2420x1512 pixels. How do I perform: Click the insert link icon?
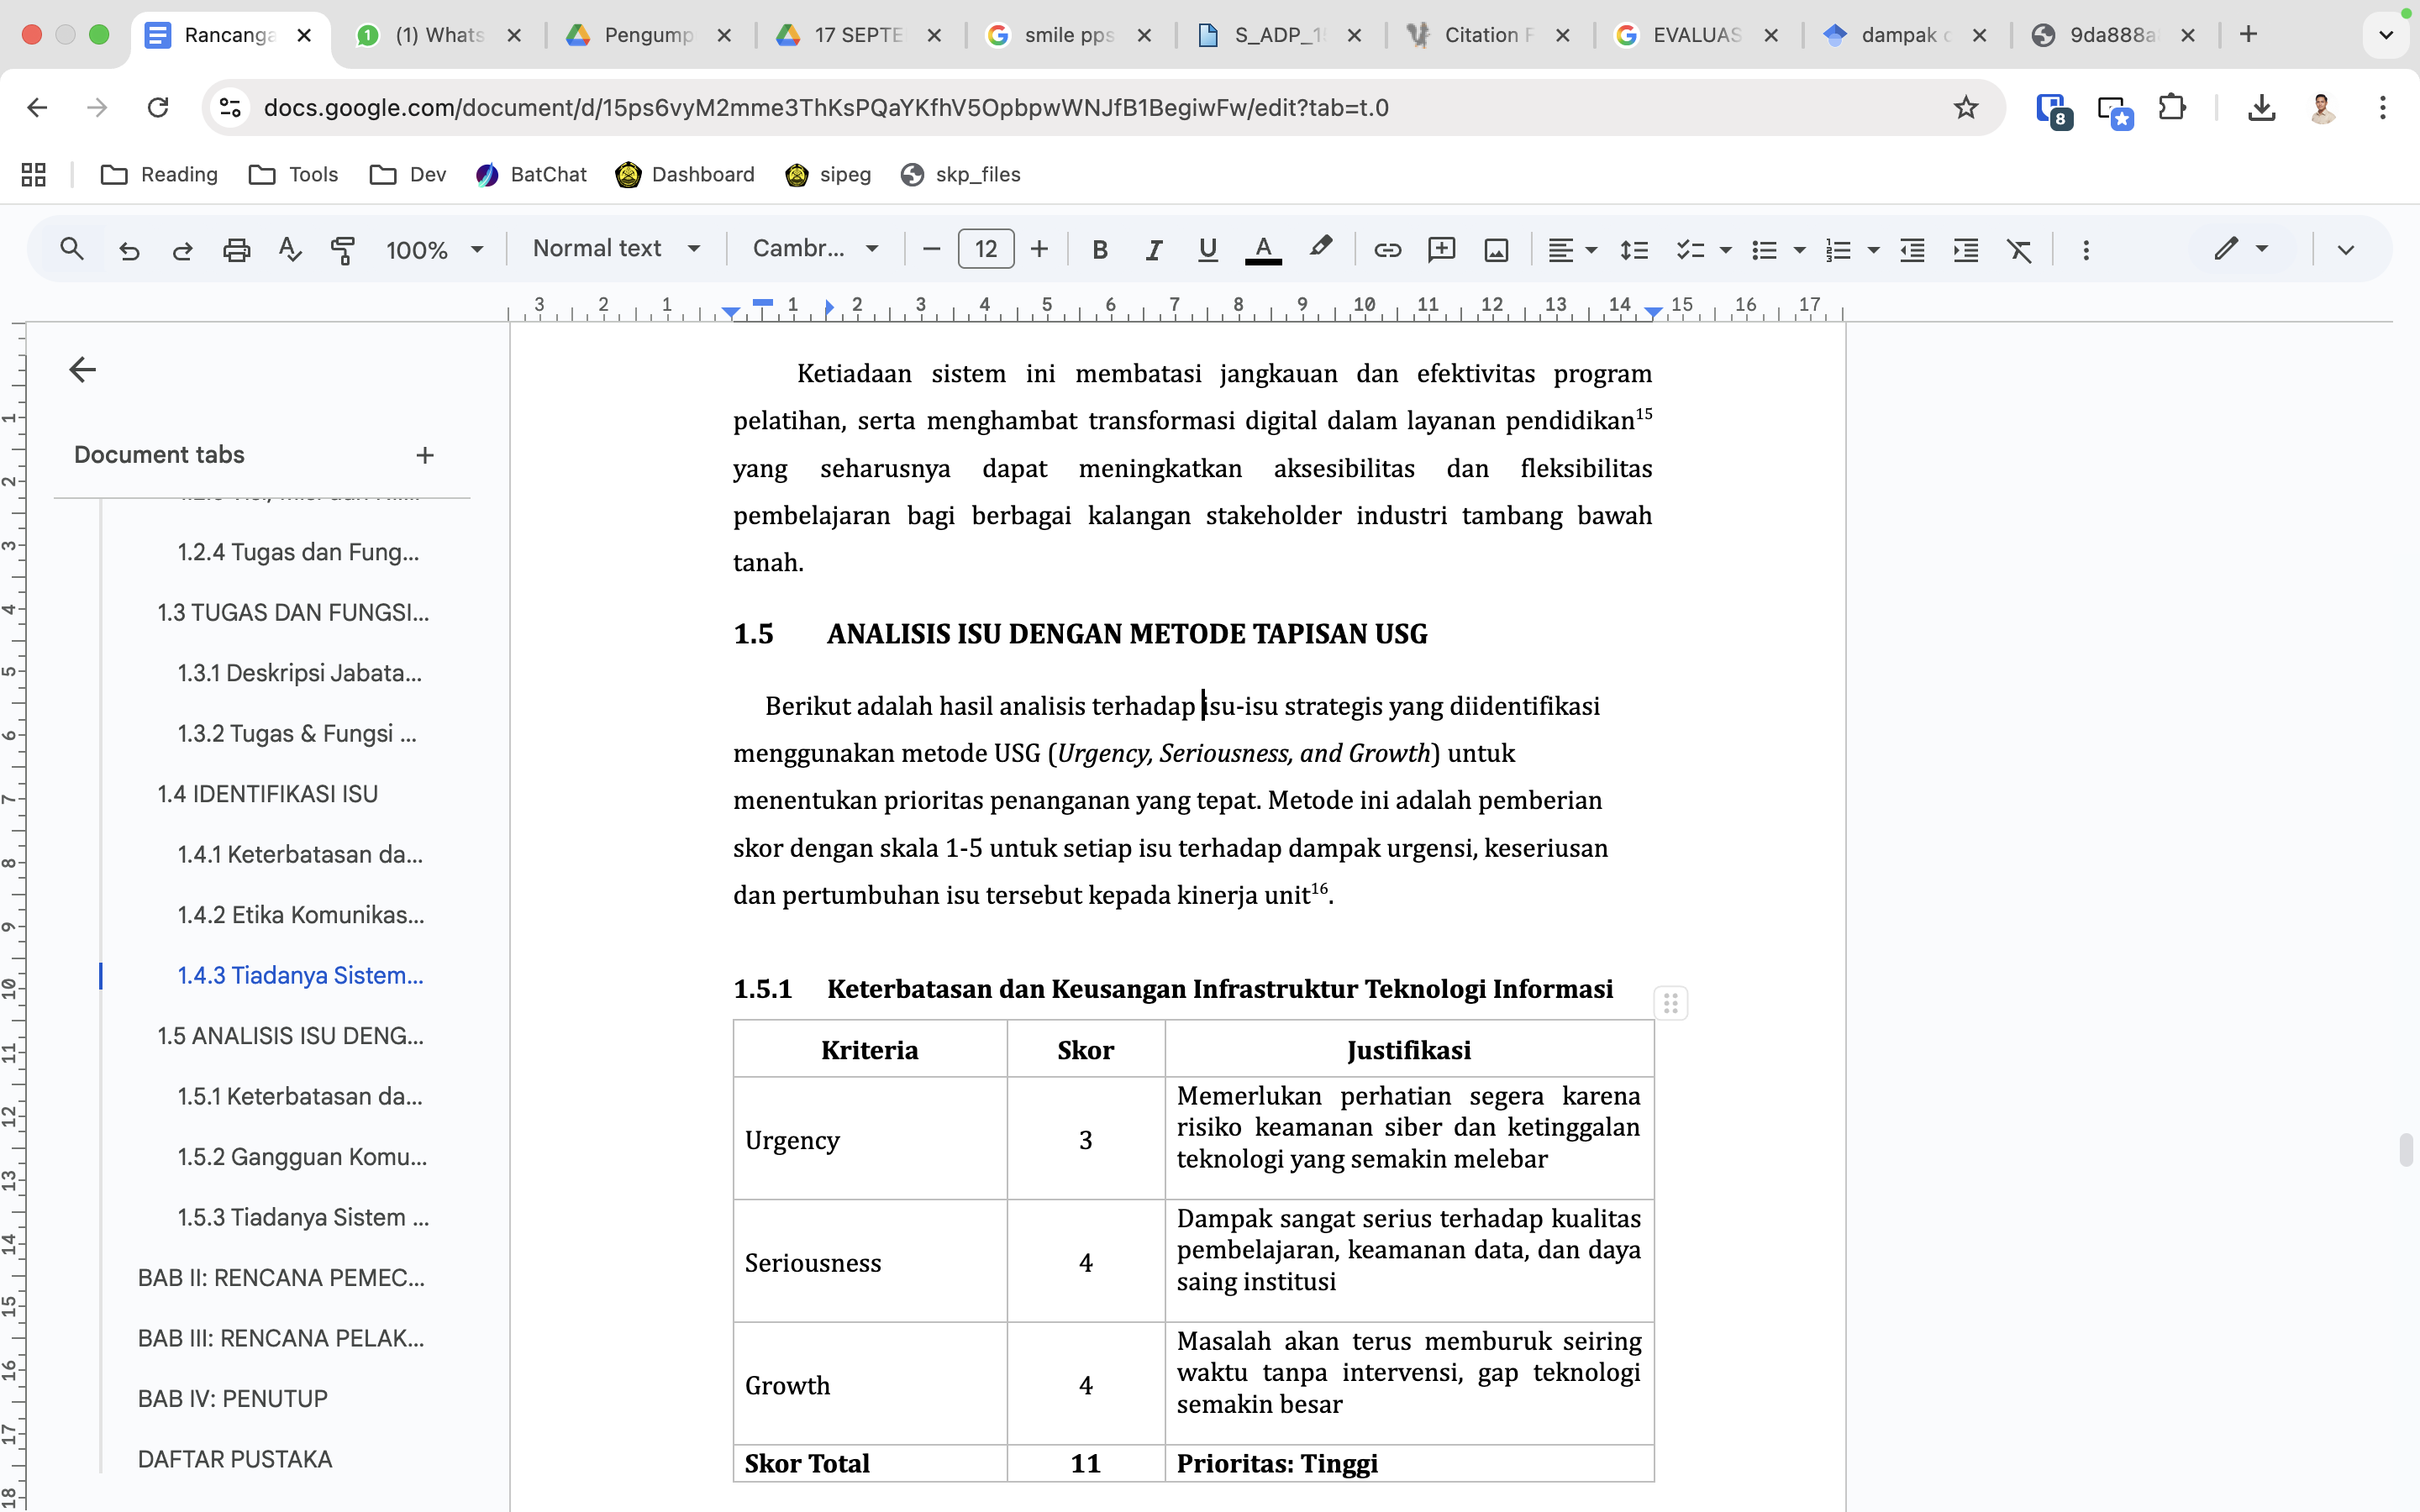click(1387, 249)
